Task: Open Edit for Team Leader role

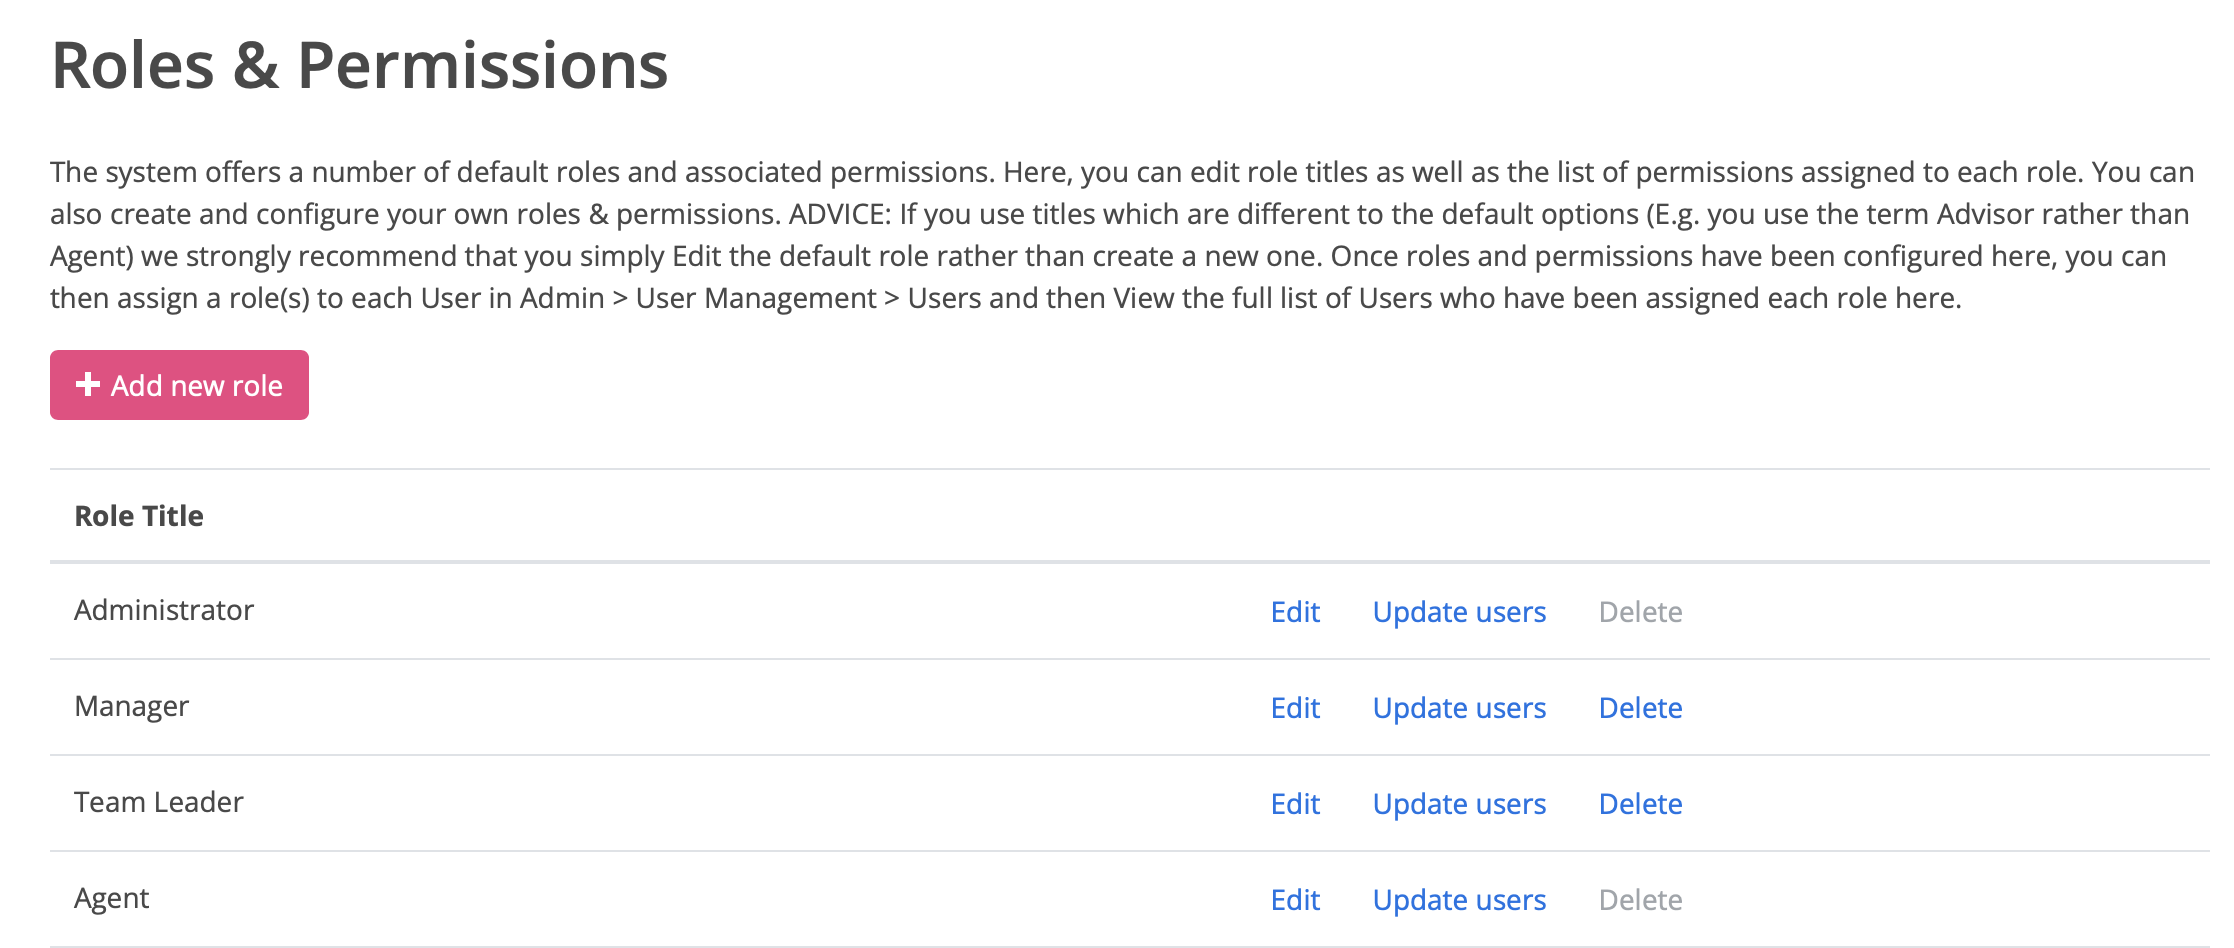Action: (1295, 804)
